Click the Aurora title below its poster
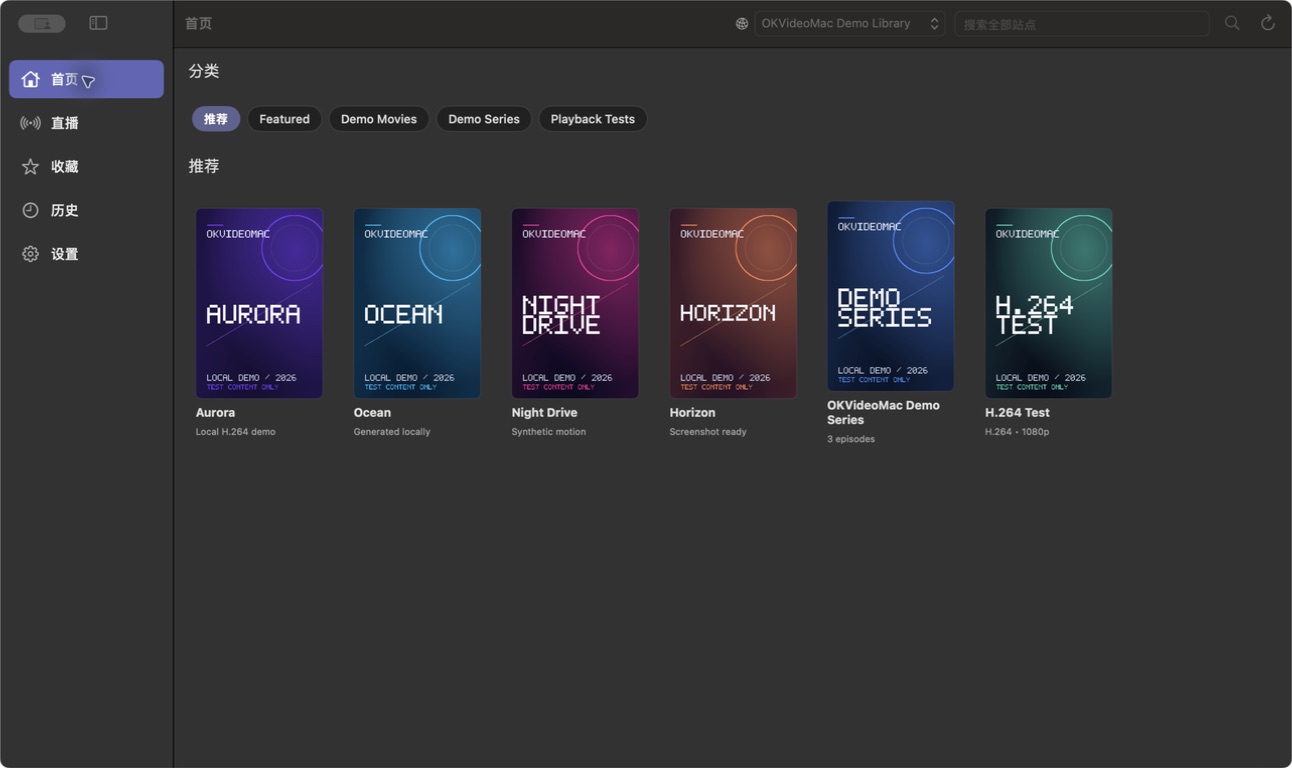The height and width of the screenshot is (768, 1292). pyautogui.click(x=216, y=412)
